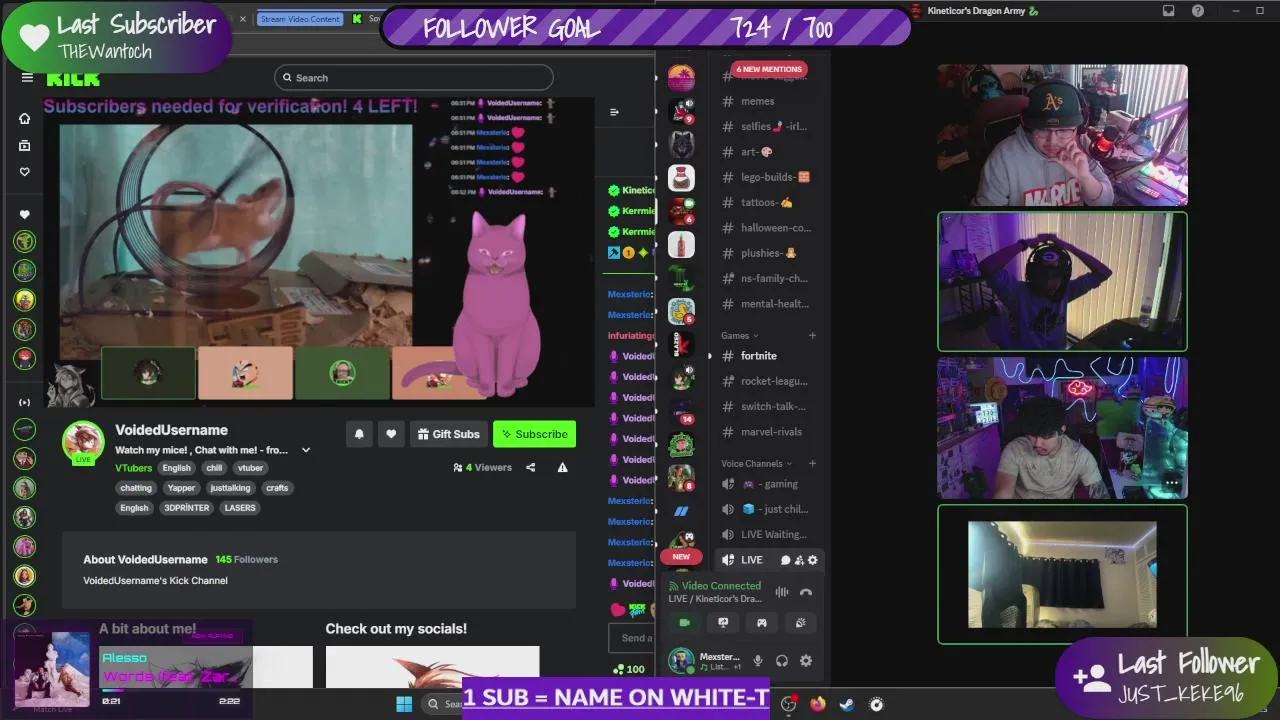Disconnect from the Discord voice call
Viewport: 1280px width, 720px height.
tap(806, 592)
